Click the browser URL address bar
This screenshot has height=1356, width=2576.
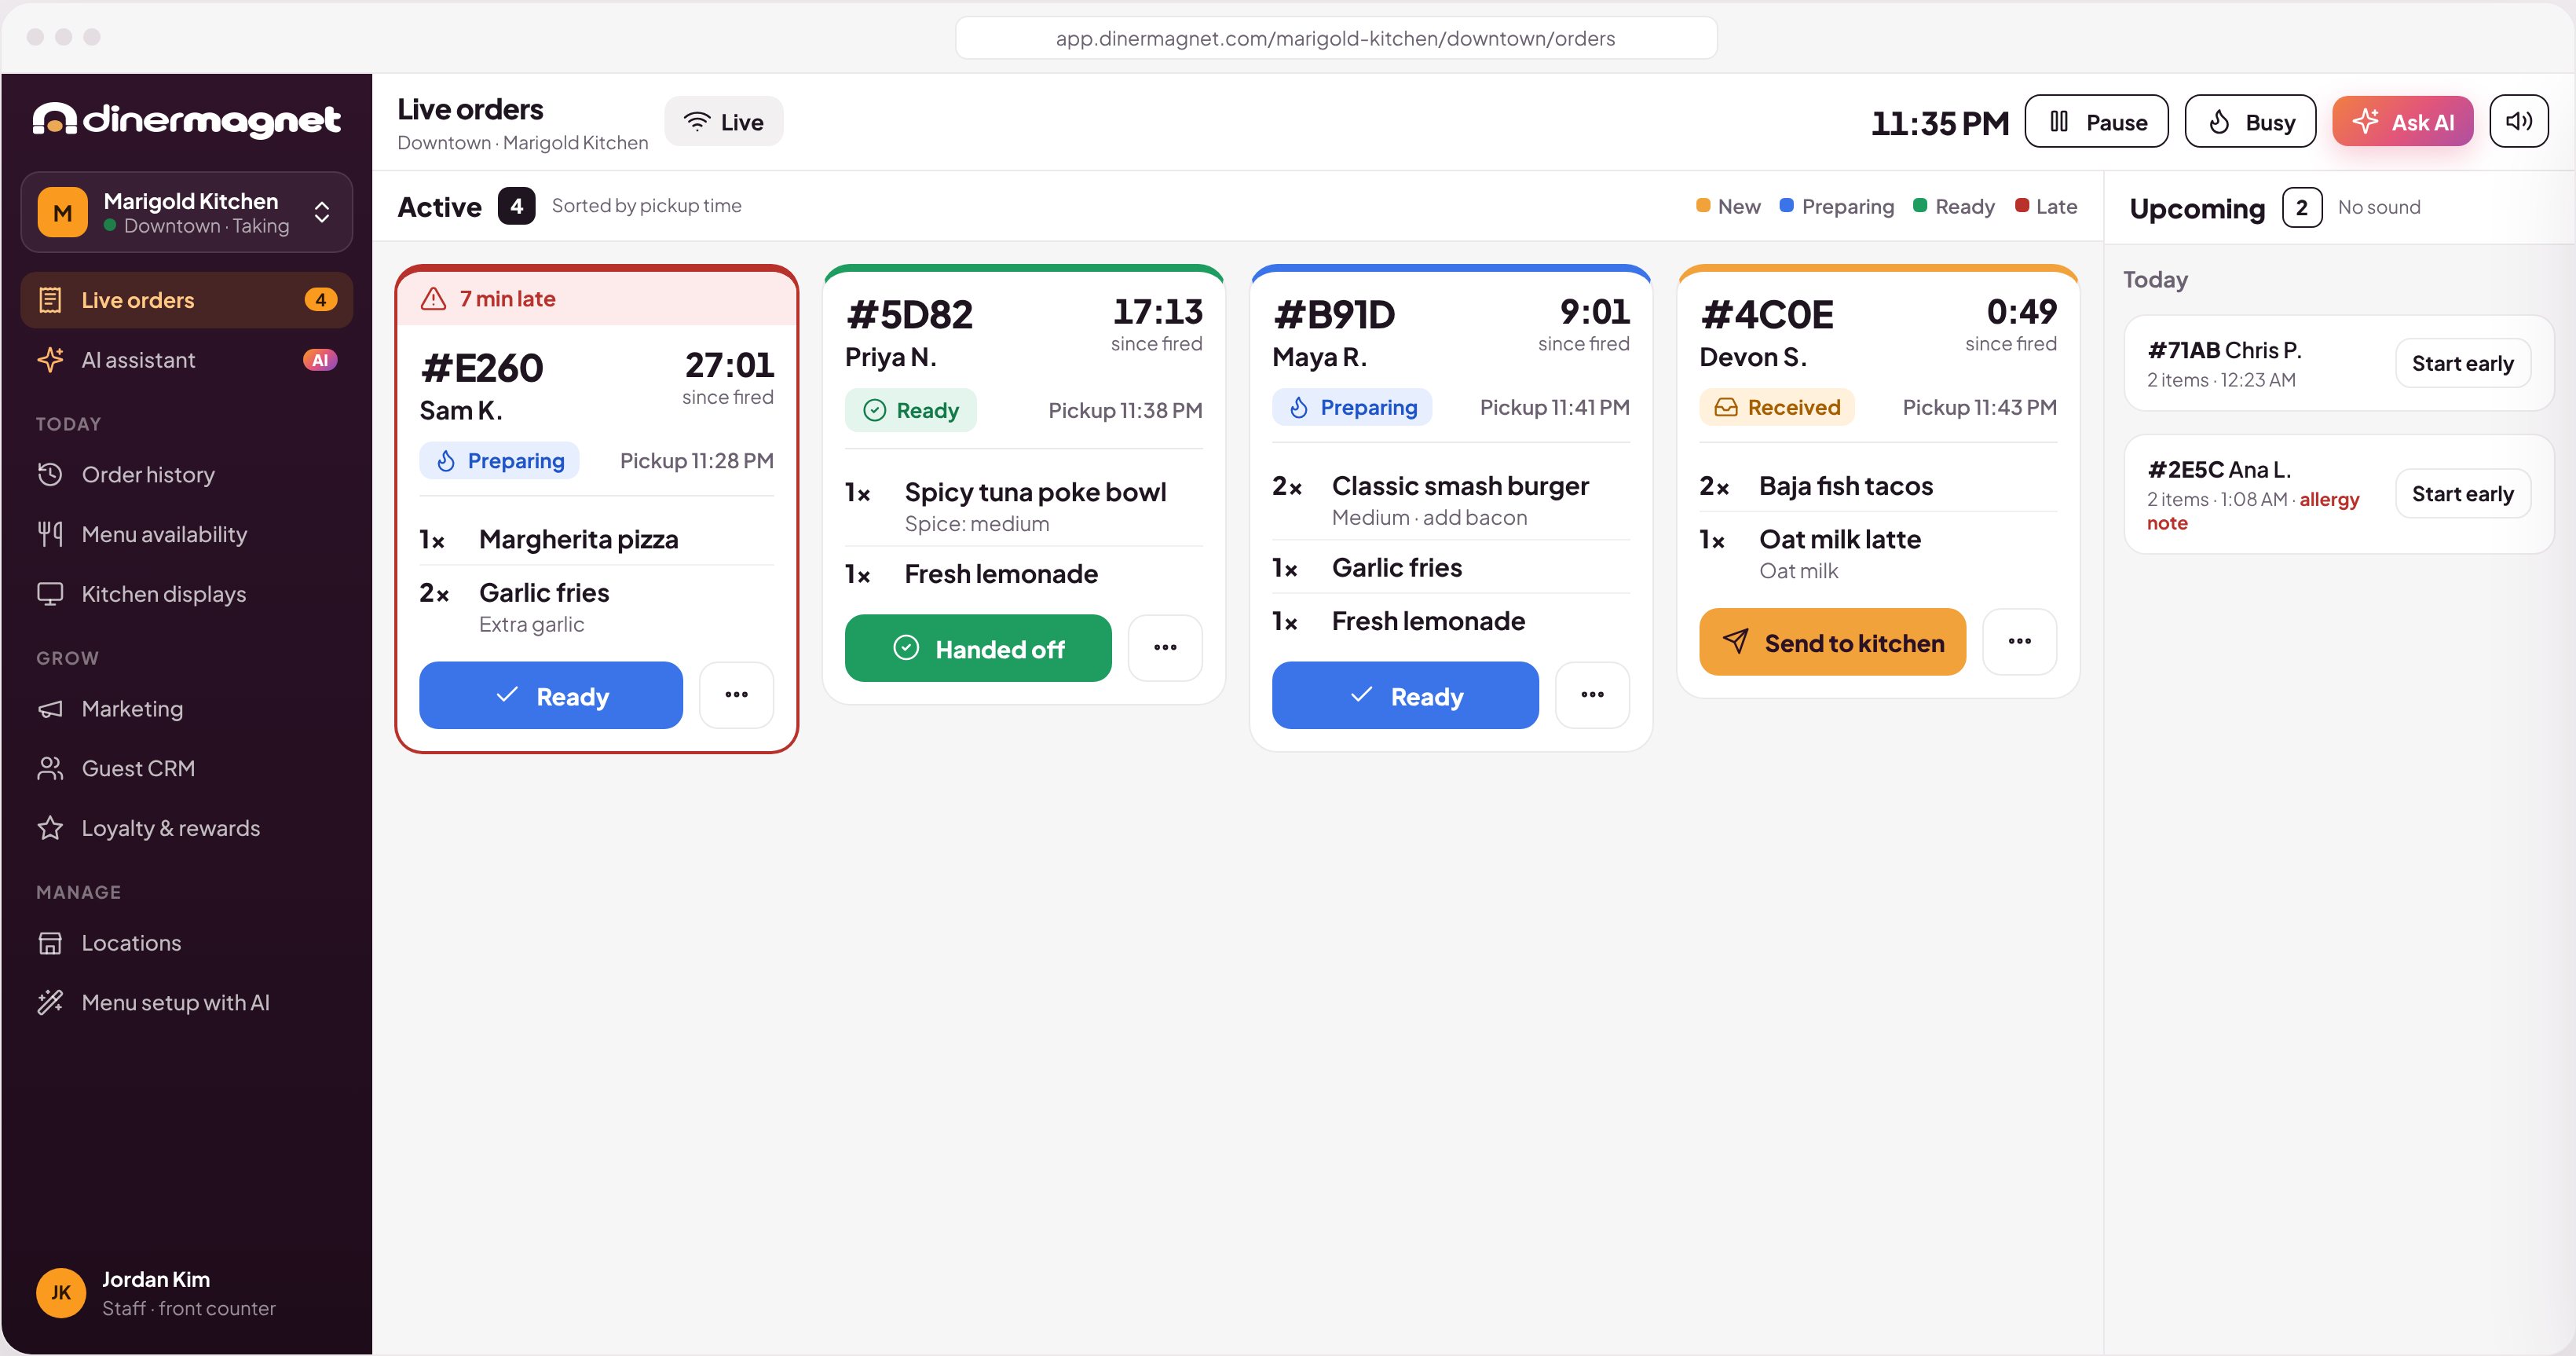coord(1336,38)
